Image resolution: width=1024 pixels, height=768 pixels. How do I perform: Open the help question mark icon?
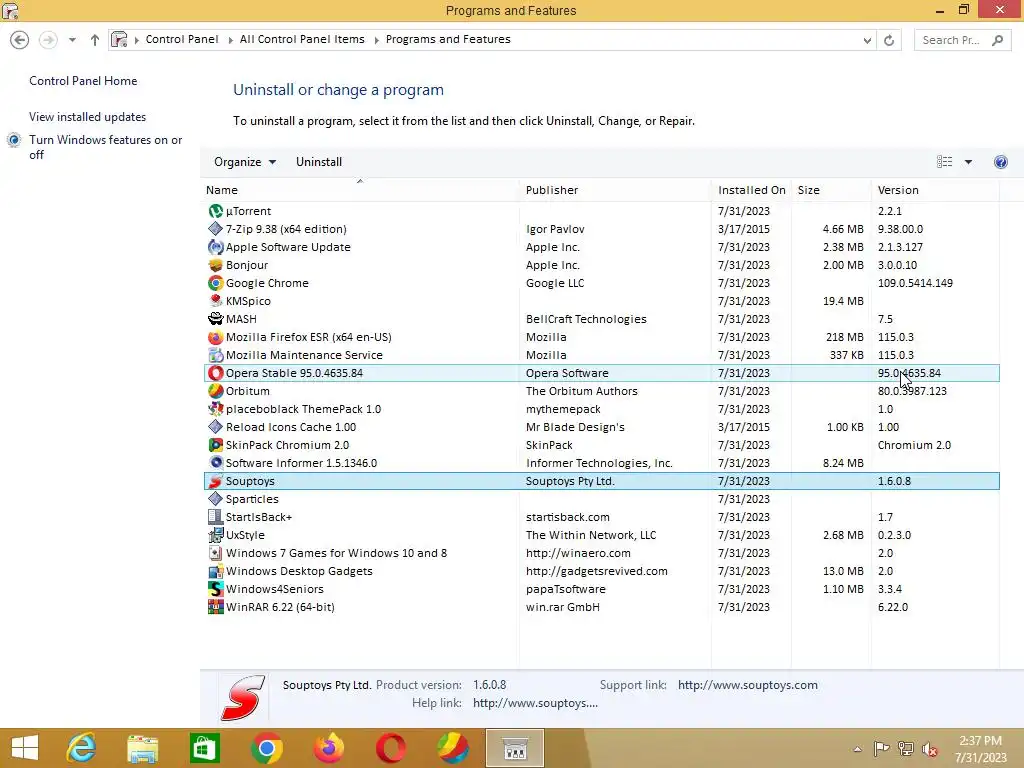click(1000, 162)
